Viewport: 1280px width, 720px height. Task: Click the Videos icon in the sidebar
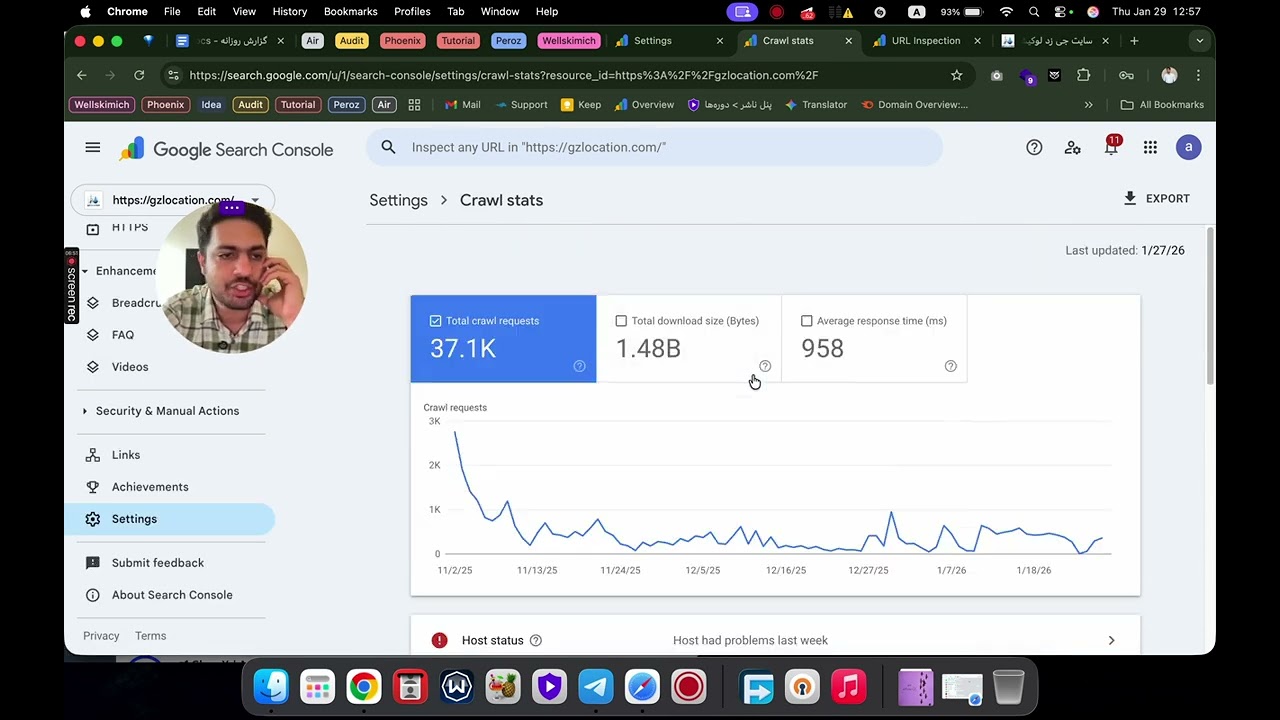coord(93,367)
